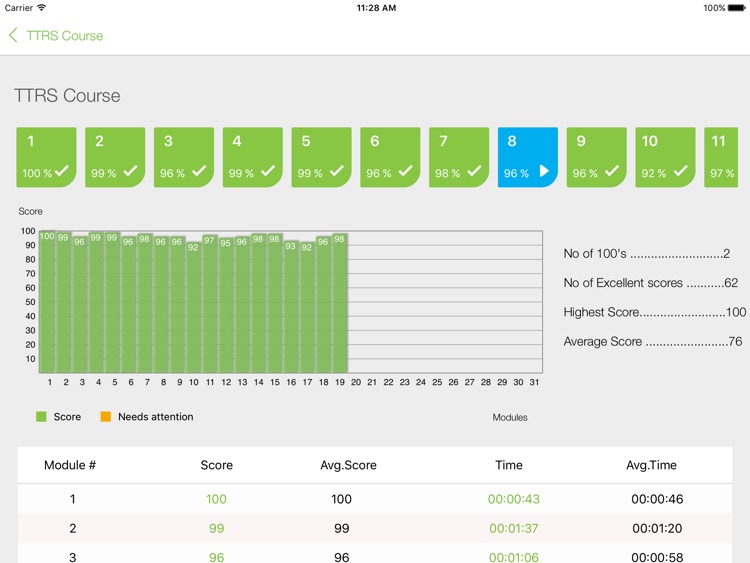The image size is (750, 563).
Task: Click checkmark icon on module 7 tile
Action: tap(474, 171)
